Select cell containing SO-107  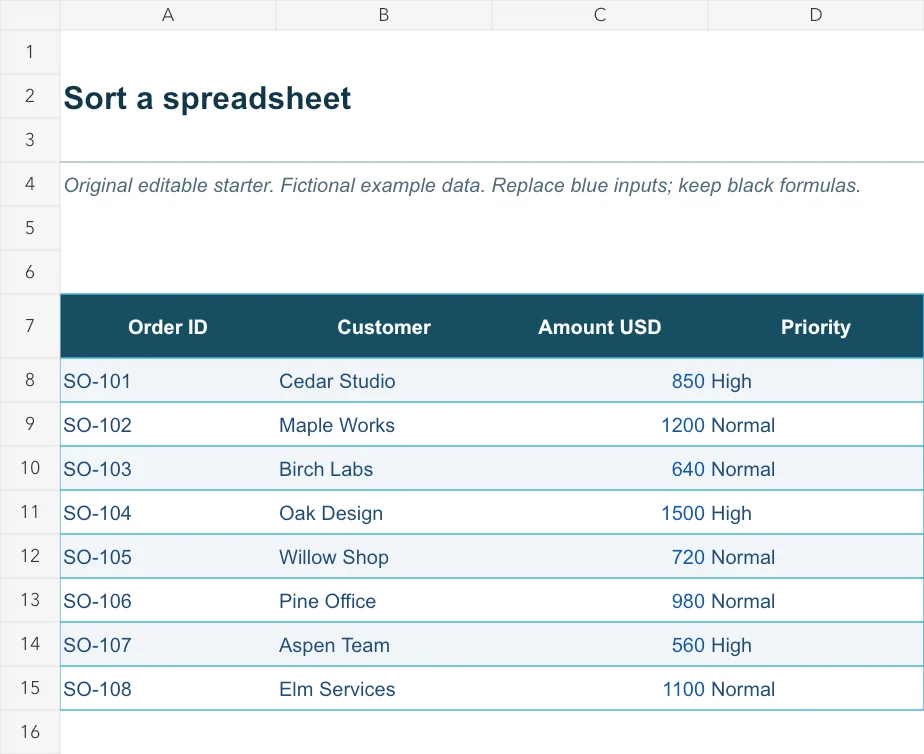coord(168,644)
